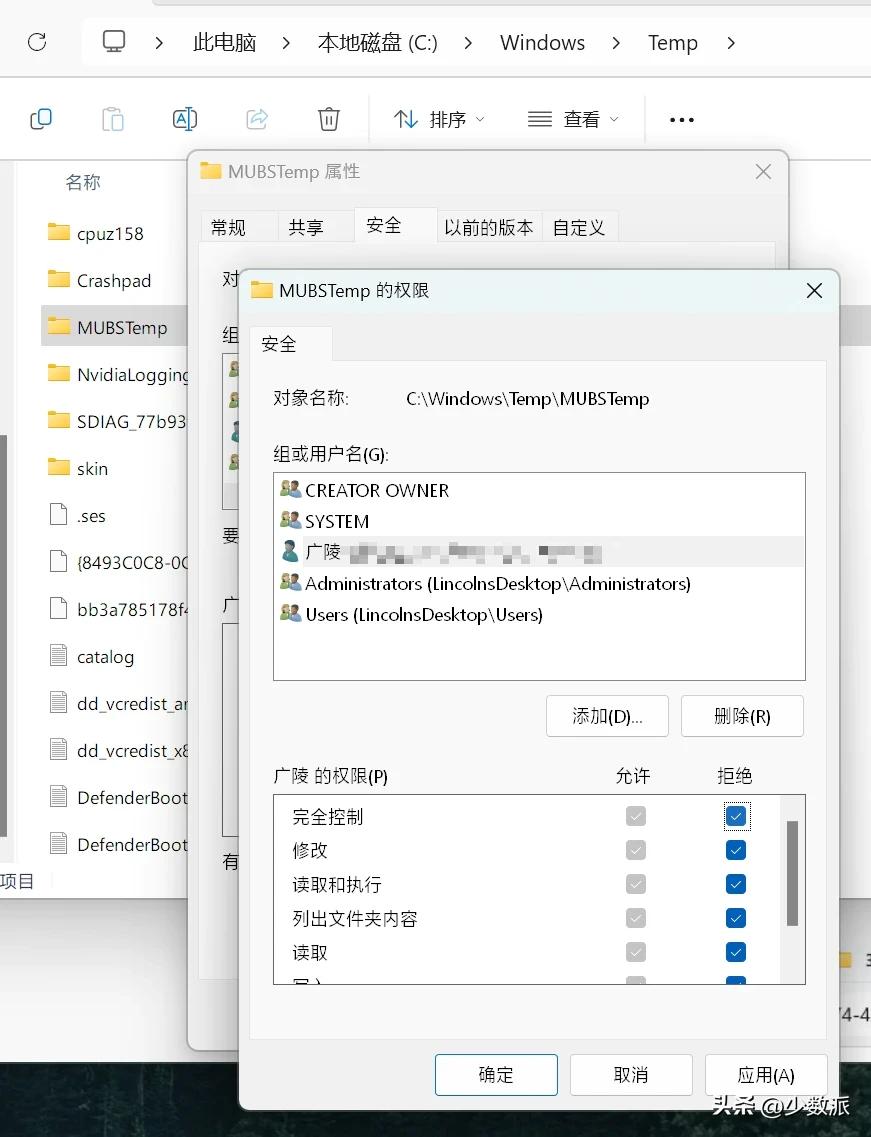
Task: Click the share icon in Explorer toolbar
Action: click(257, 118)
